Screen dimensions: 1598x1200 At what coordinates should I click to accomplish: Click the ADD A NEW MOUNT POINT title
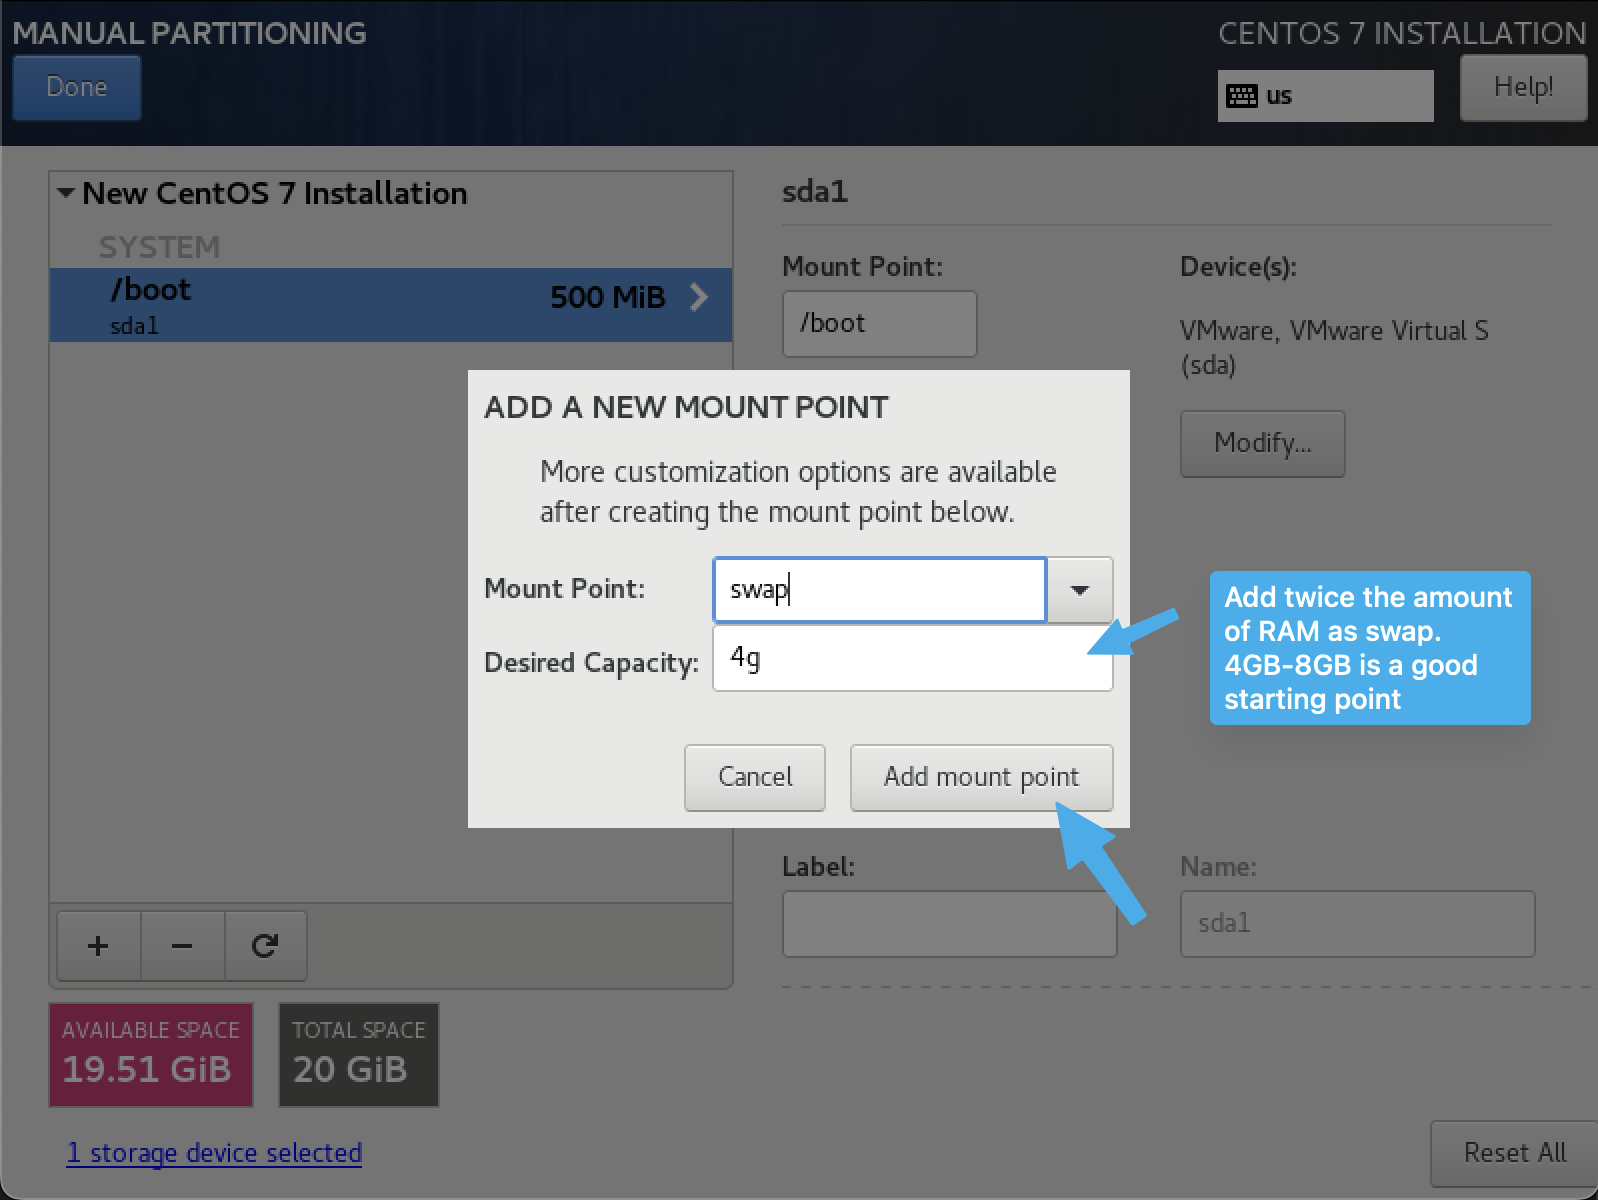[686, 407]
